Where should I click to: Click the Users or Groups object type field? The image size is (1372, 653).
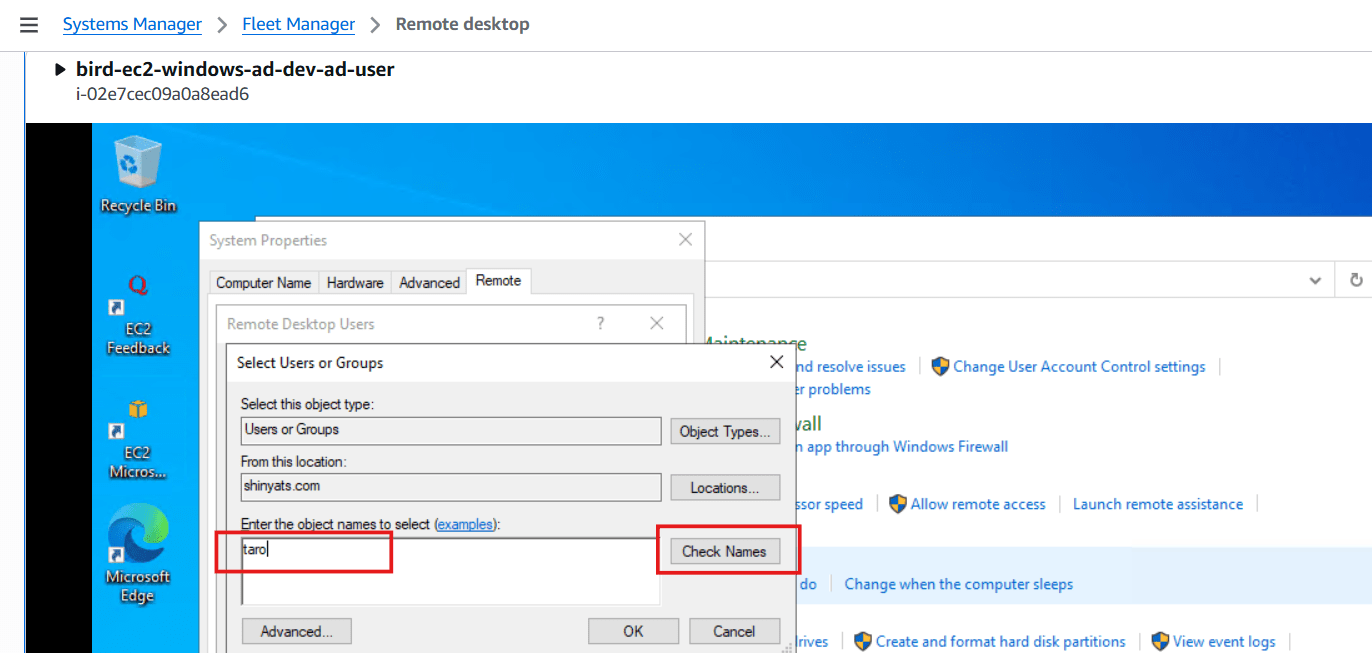(x=451, y=431)
